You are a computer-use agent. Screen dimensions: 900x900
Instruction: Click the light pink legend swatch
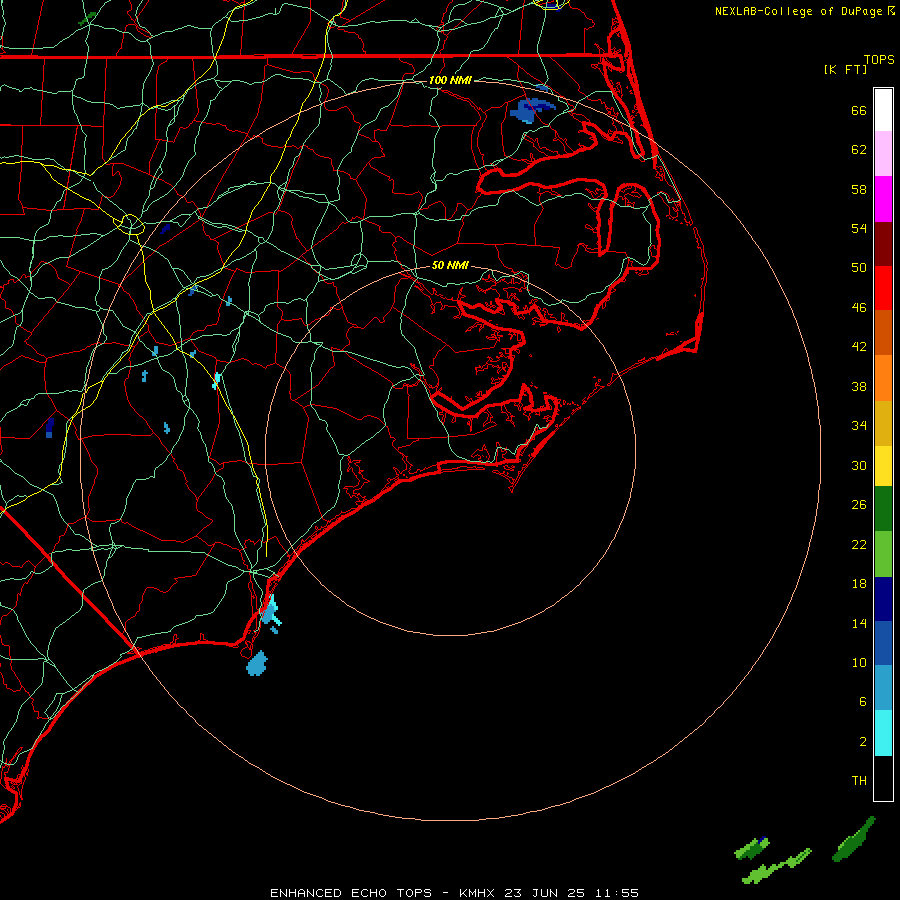click(883, 153)
